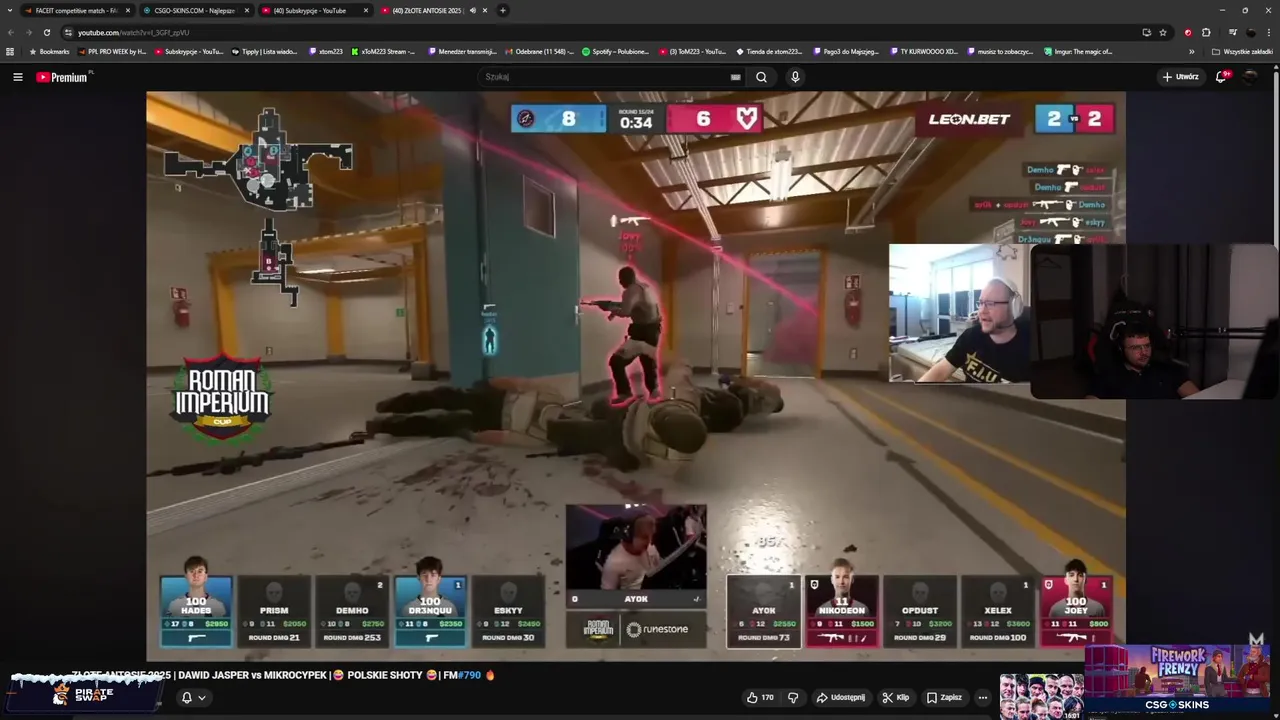Image resolution: width=1280 pixels, height=720 pixels.
Task: Bookmark this page with star icon
Action: pyautogui.click(x=1163, y=32)
